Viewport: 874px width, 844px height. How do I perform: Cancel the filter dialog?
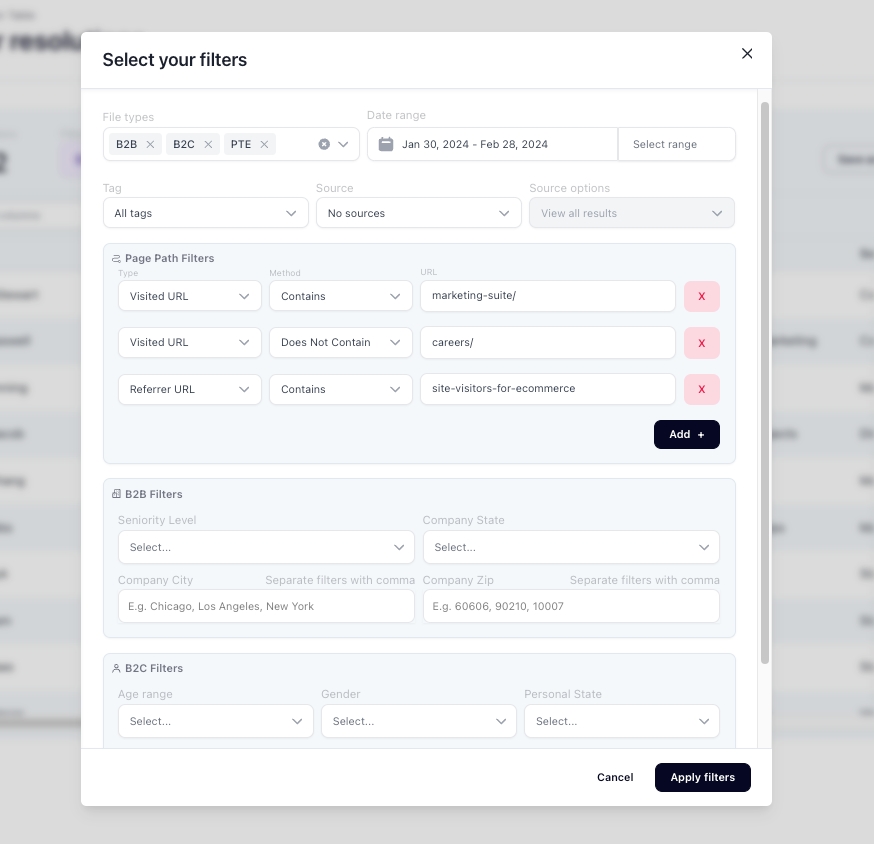[615, 777]
